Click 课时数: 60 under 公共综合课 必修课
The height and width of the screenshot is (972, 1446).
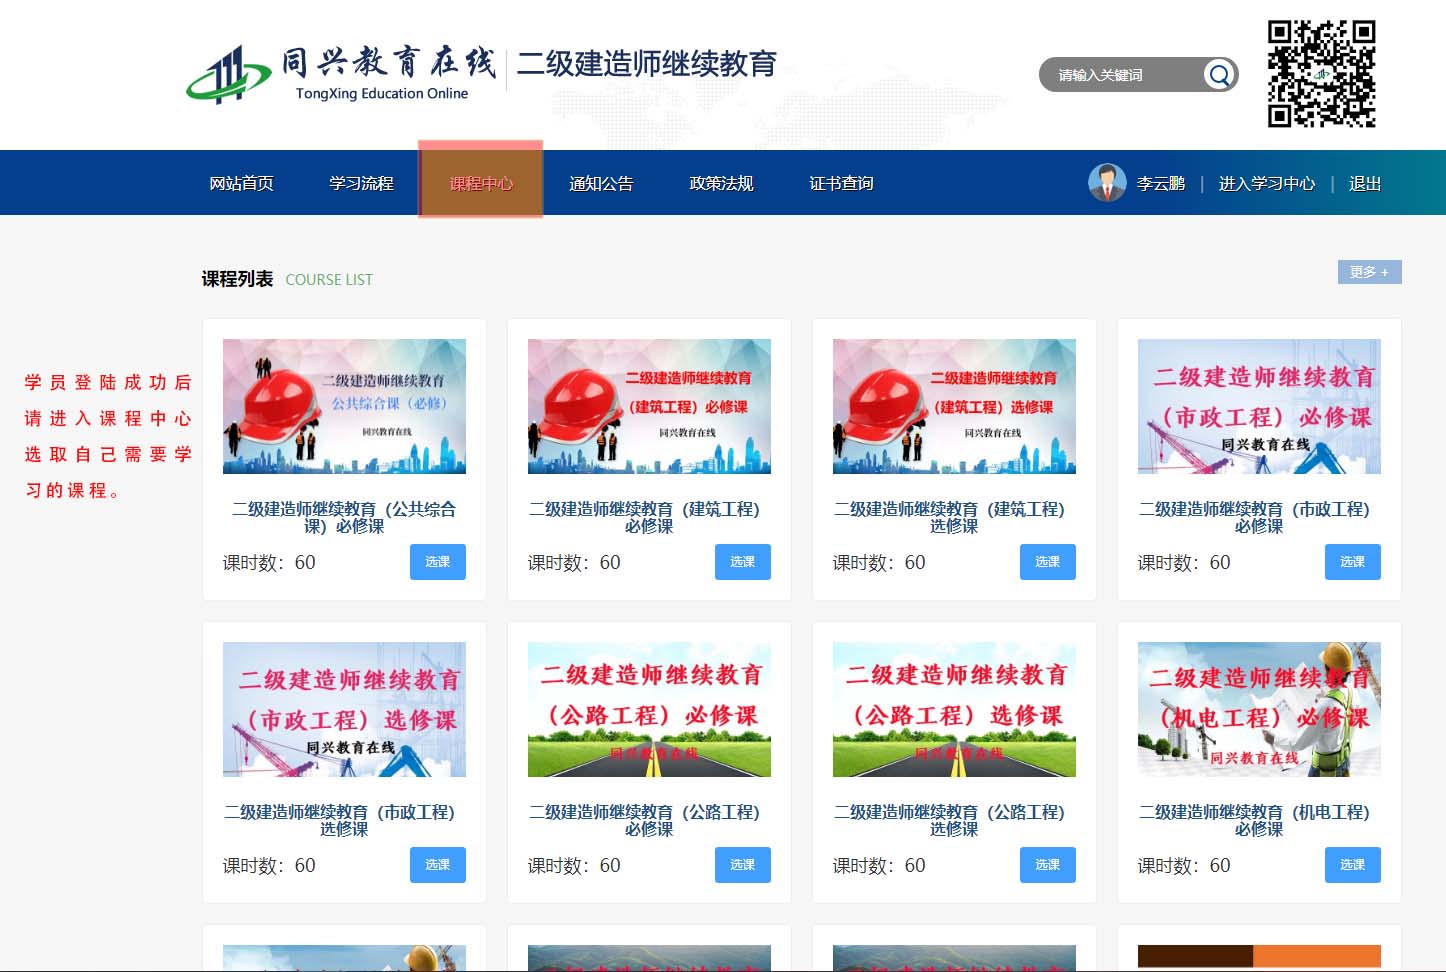tap(269, 563)
